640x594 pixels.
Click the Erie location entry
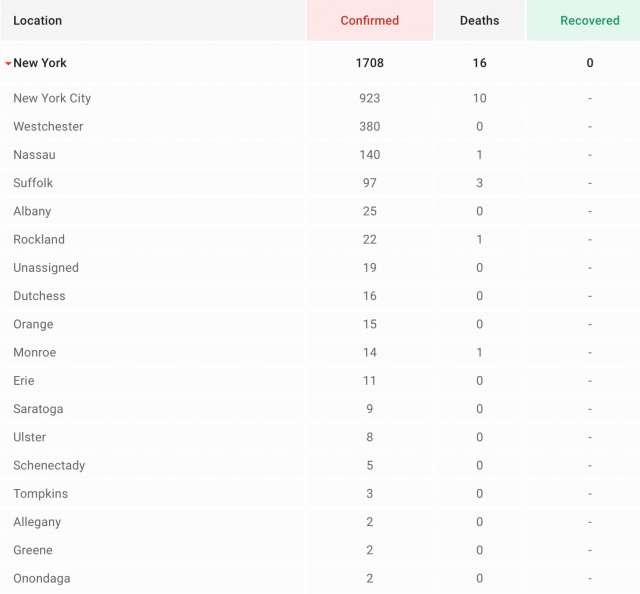coord(24,381)
